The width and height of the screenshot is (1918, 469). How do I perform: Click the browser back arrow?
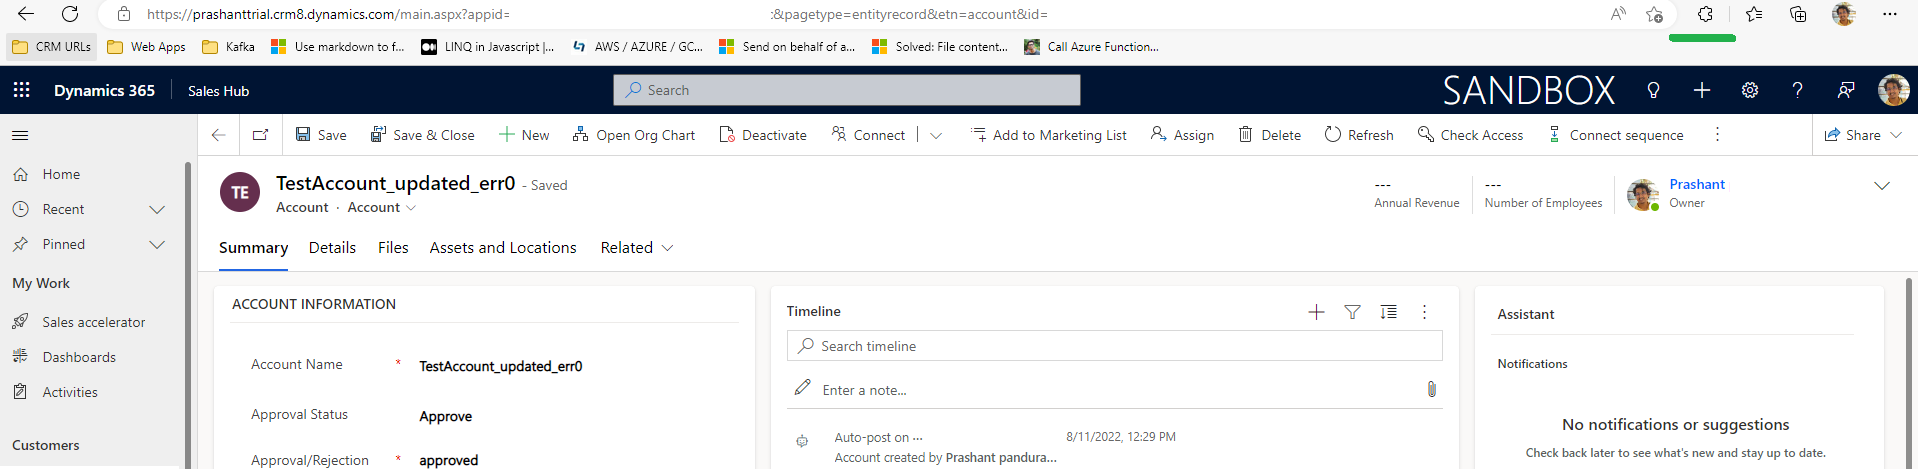[26, 14]
